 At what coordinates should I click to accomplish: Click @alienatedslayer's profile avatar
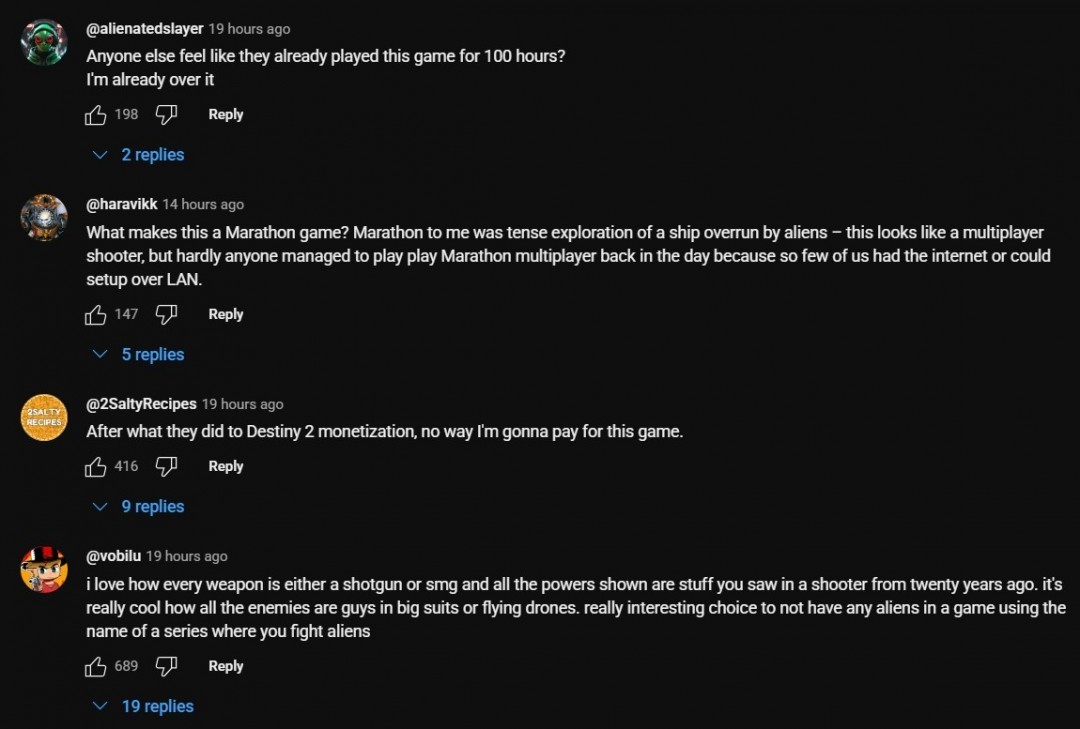[x=44, y=42]
